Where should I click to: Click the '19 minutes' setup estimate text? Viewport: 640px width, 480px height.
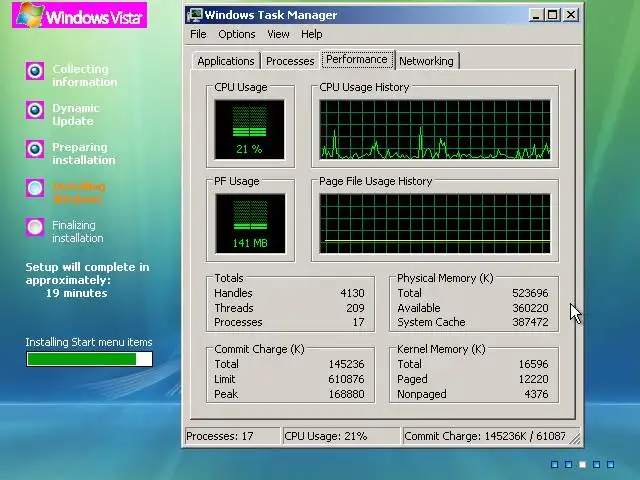click(x=77, y=293)
